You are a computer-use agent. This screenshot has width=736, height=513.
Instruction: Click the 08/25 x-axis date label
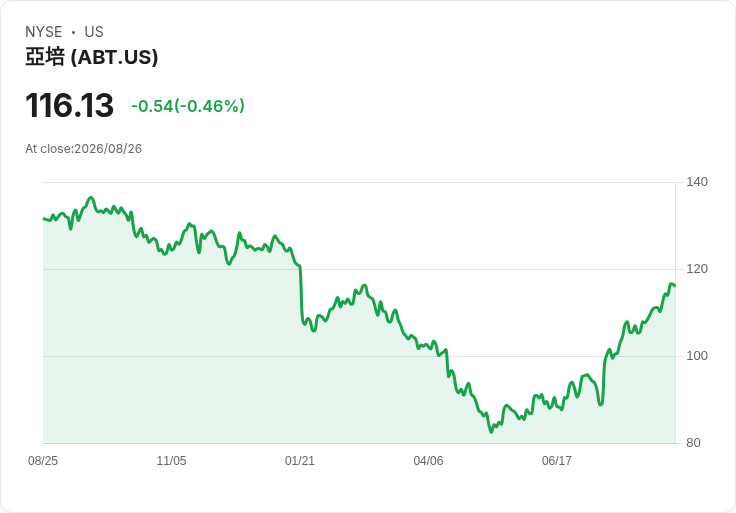click(43, 461)
